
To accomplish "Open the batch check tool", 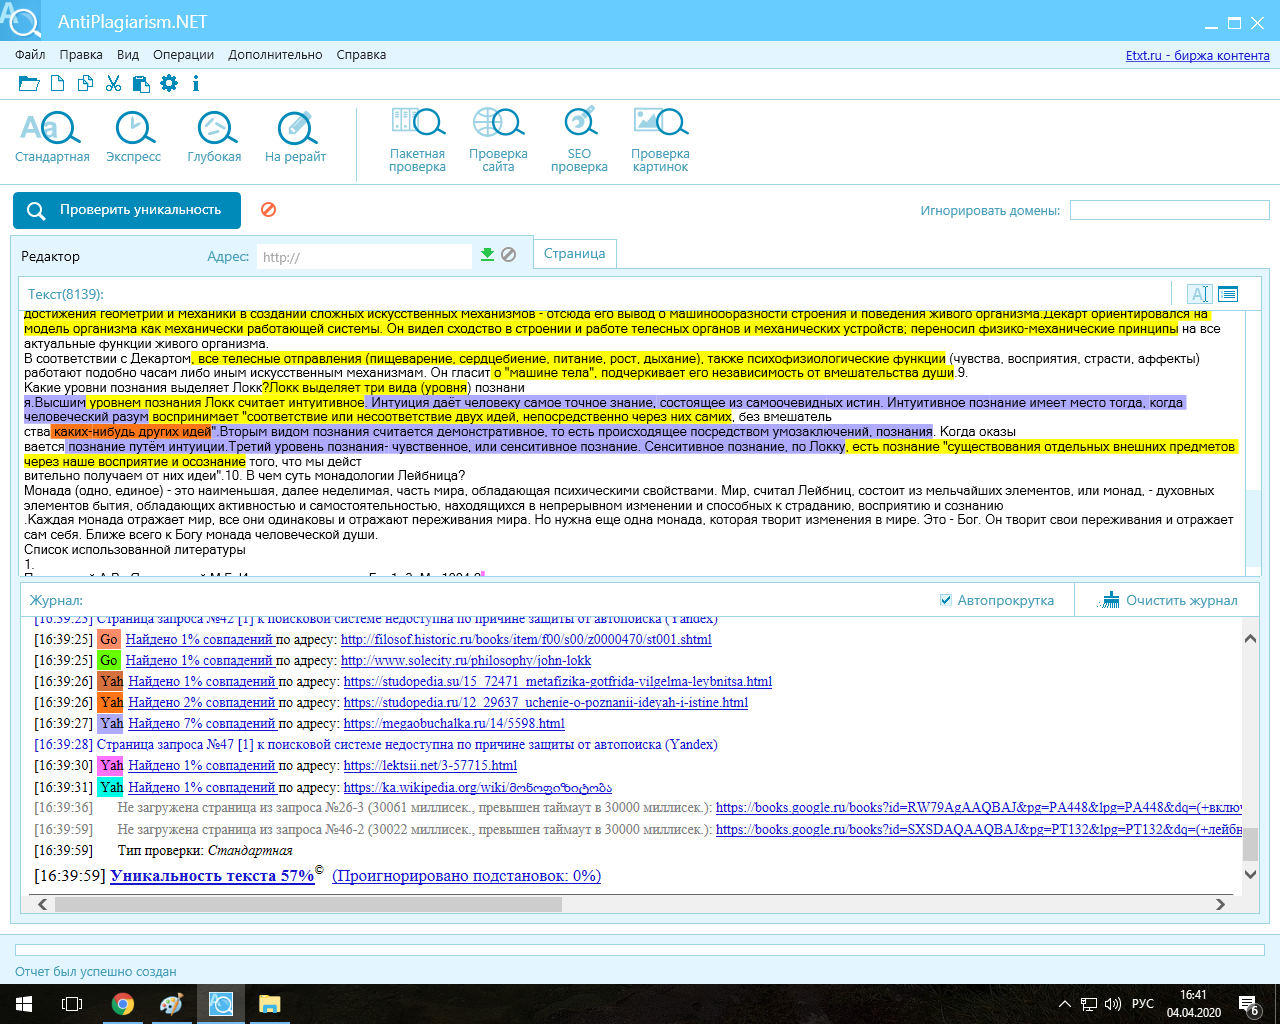I will 417,139.
